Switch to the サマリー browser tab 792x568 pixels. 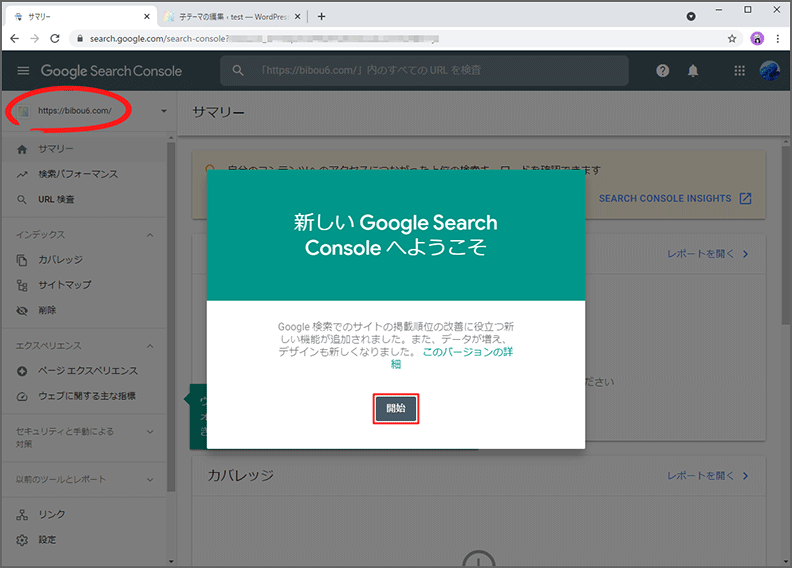81,17
